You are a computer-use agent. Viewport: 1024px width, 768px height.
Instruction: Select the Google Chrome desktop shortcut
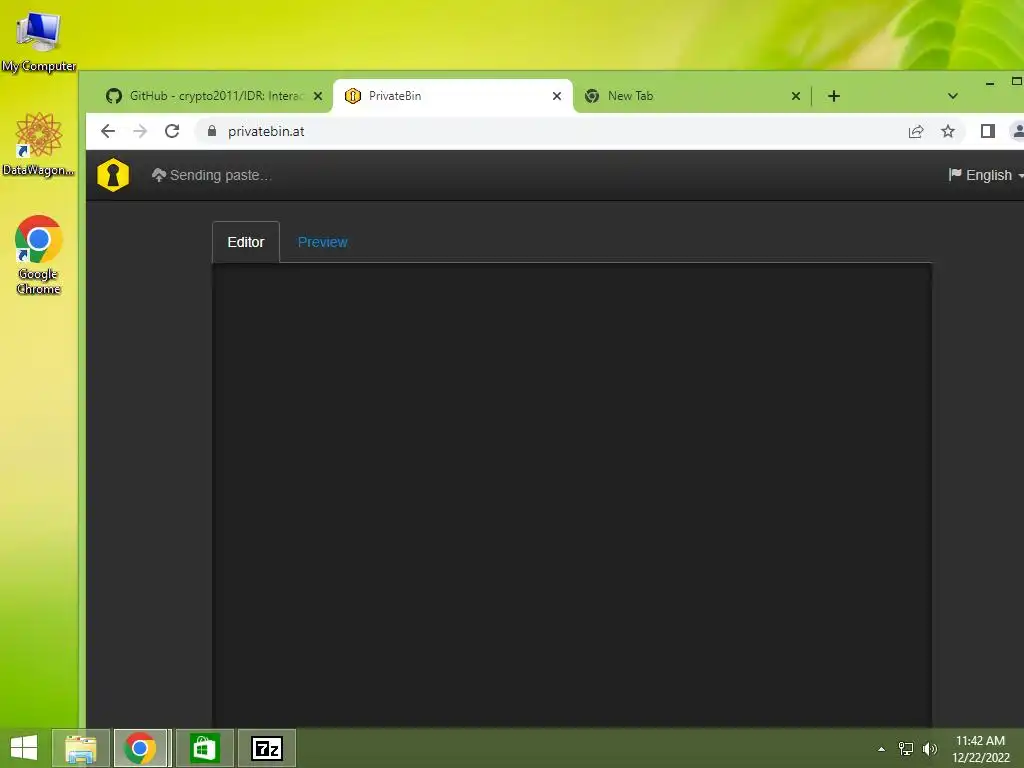(39, 255)
